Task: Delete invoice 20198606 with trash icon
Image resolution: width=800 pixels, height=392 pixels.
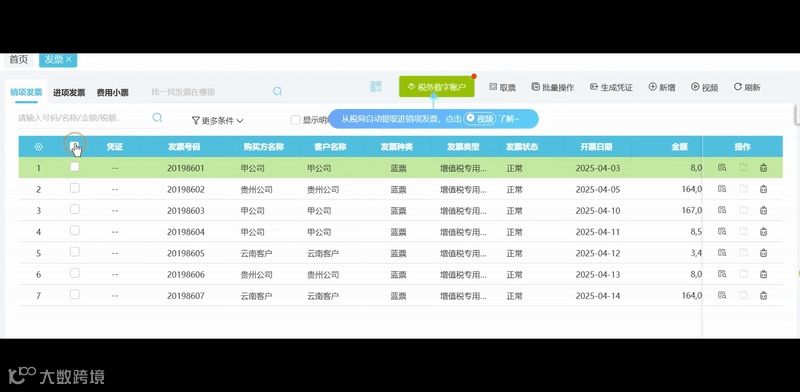Action: coord(763,274)
